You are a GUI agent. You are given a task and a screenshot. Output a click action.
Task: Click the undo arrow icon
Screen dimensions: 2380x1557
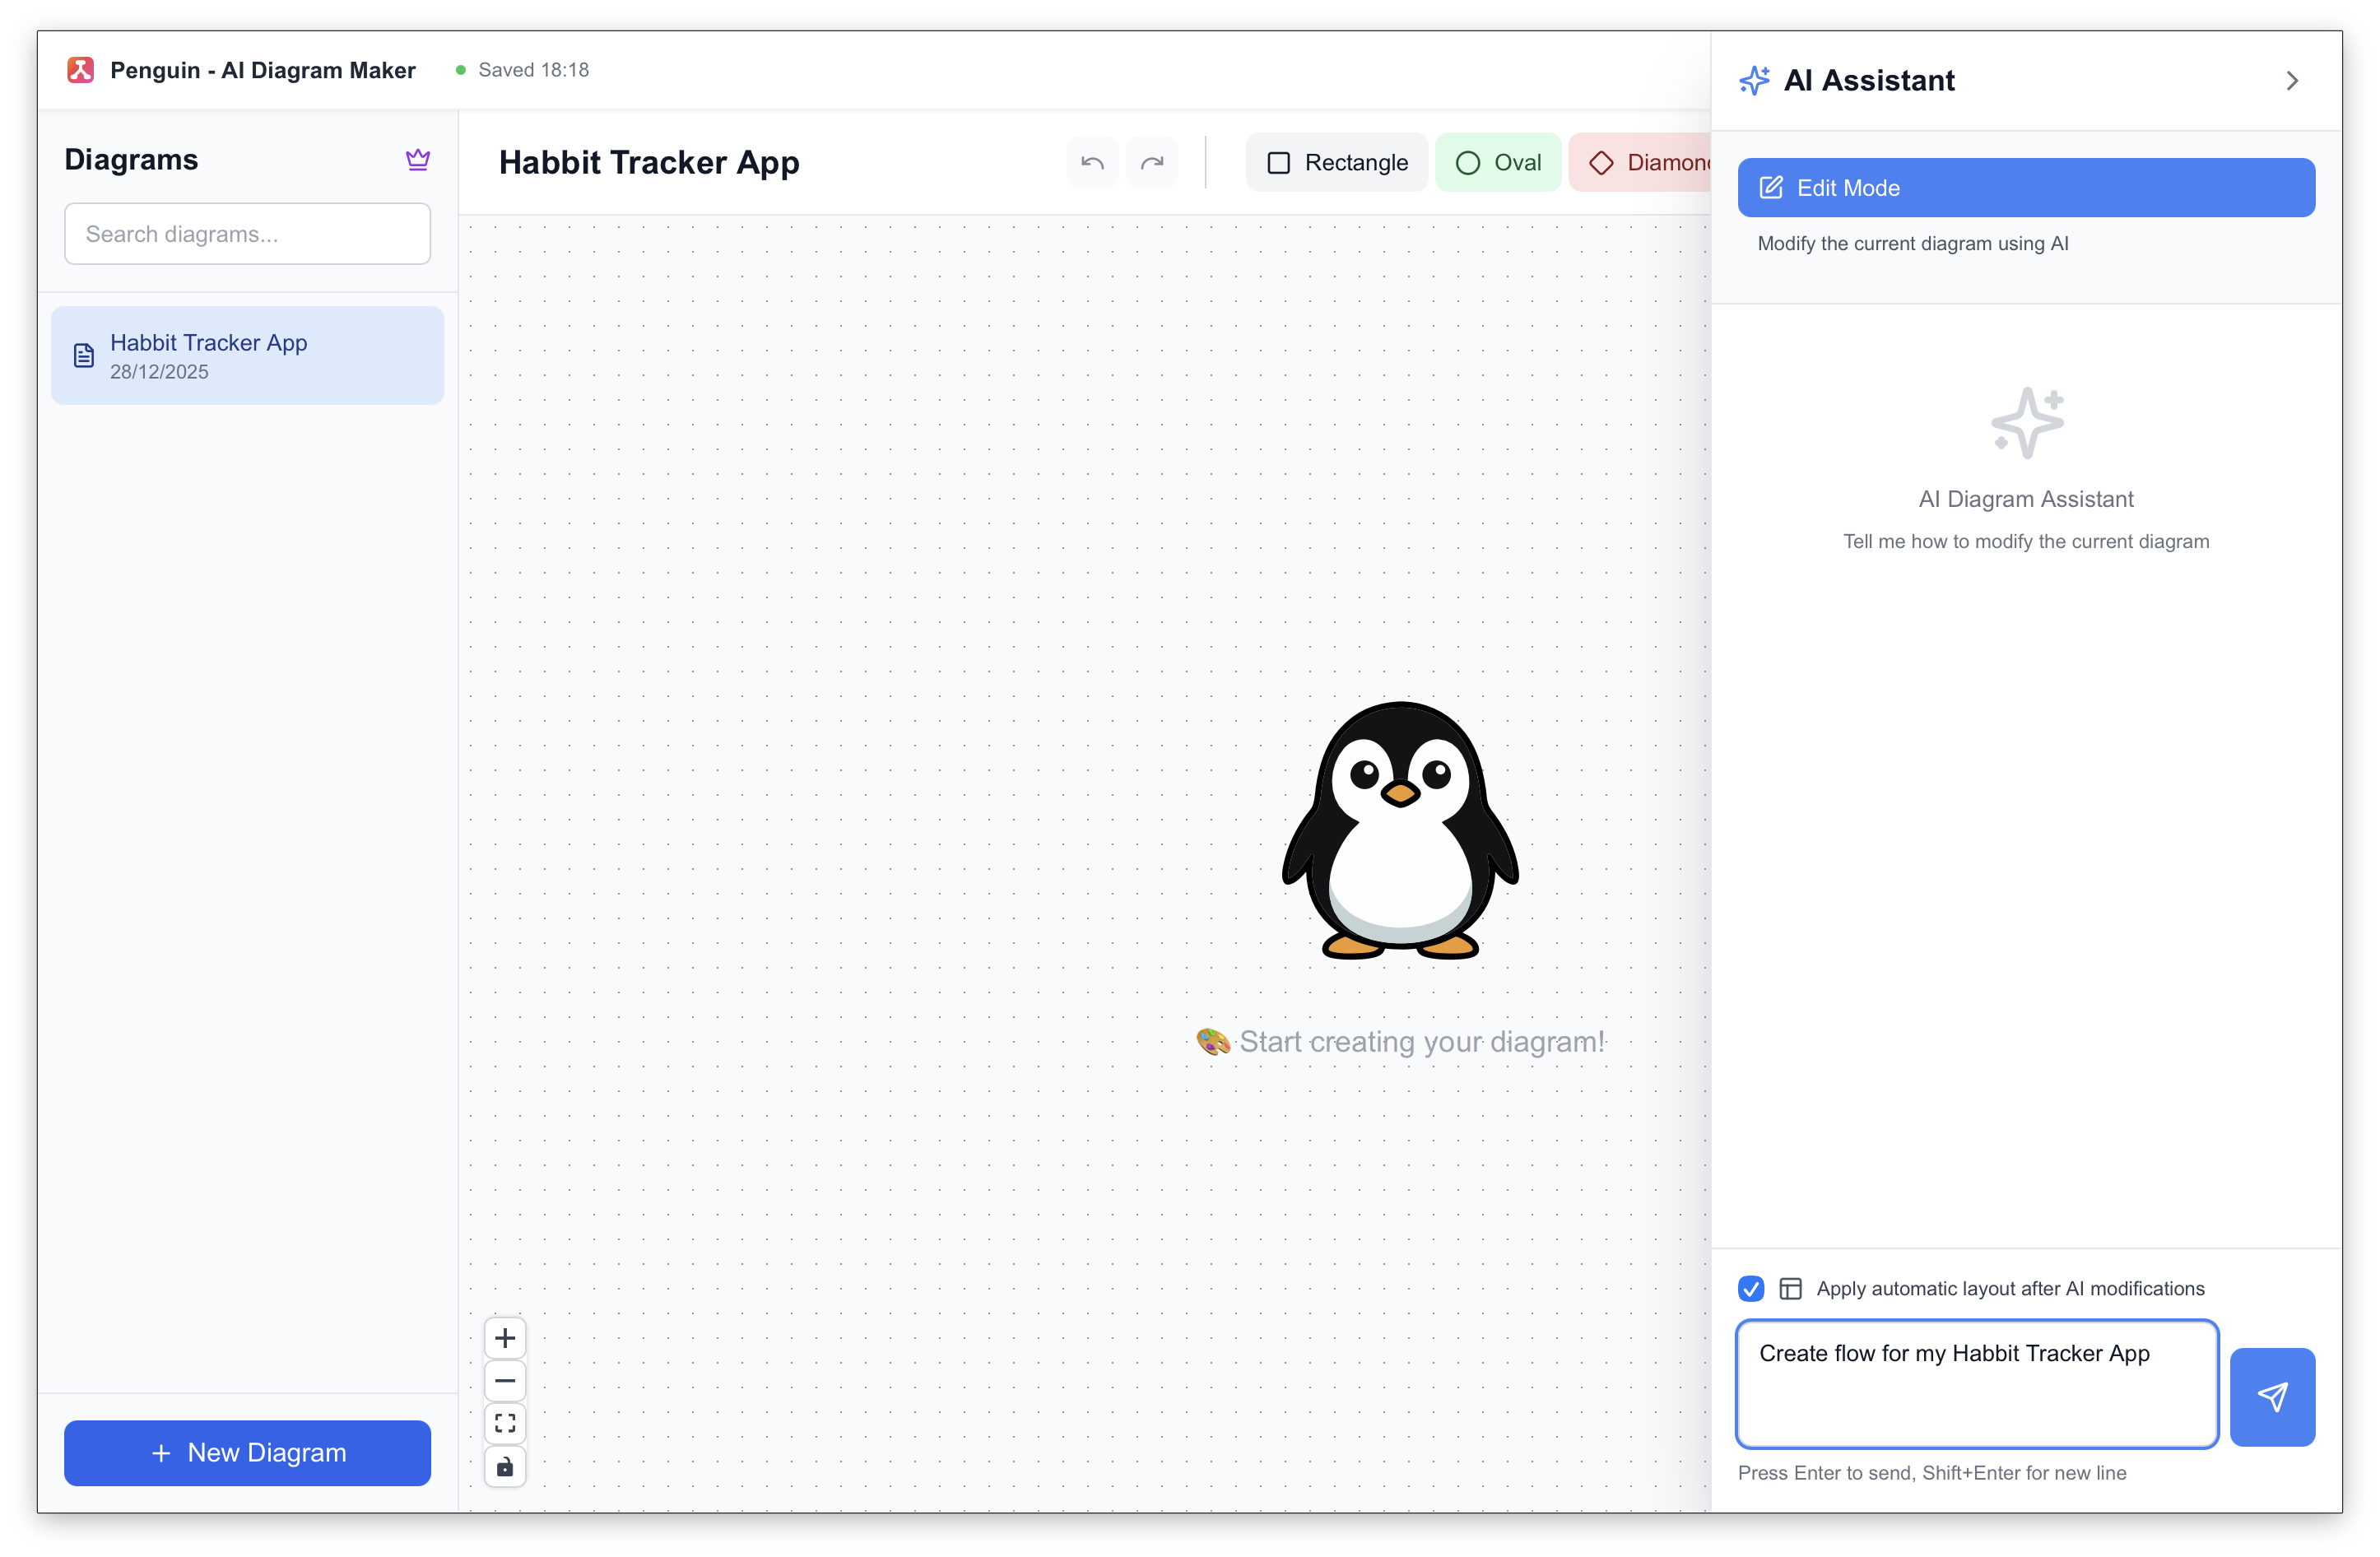pyautogui.click(x=1092, y=163)
